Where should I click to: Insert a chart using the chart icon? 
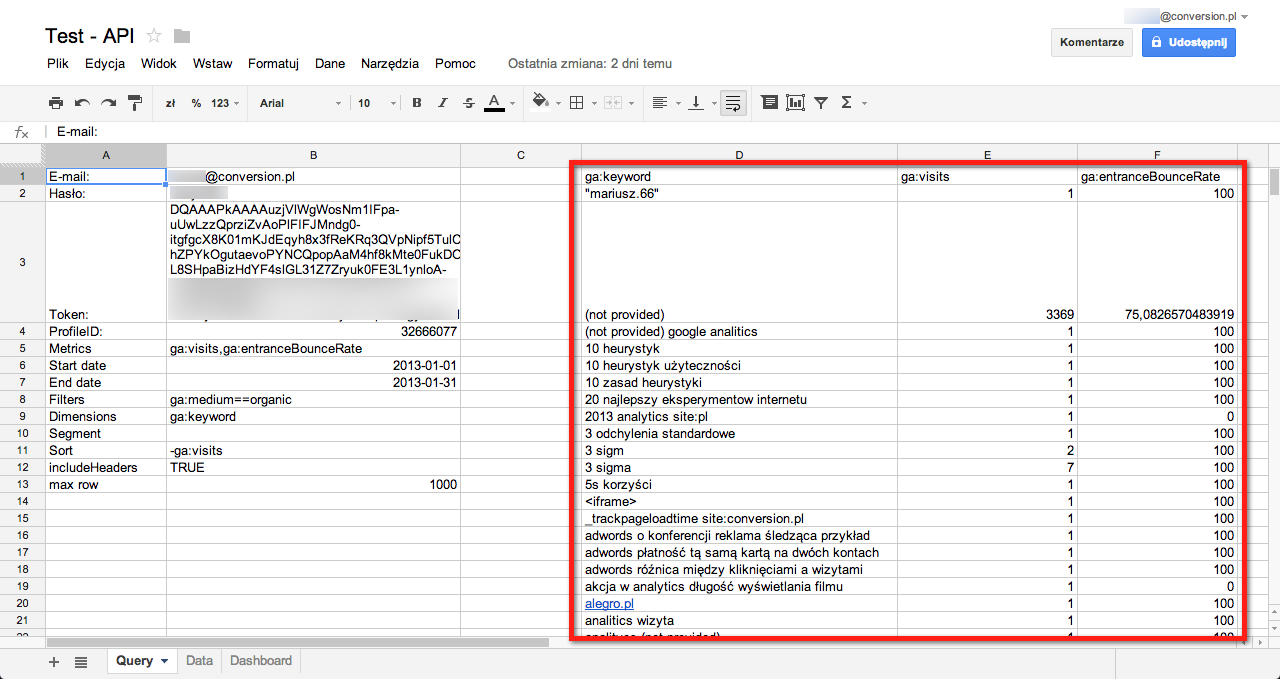click(x=796, y=103)
